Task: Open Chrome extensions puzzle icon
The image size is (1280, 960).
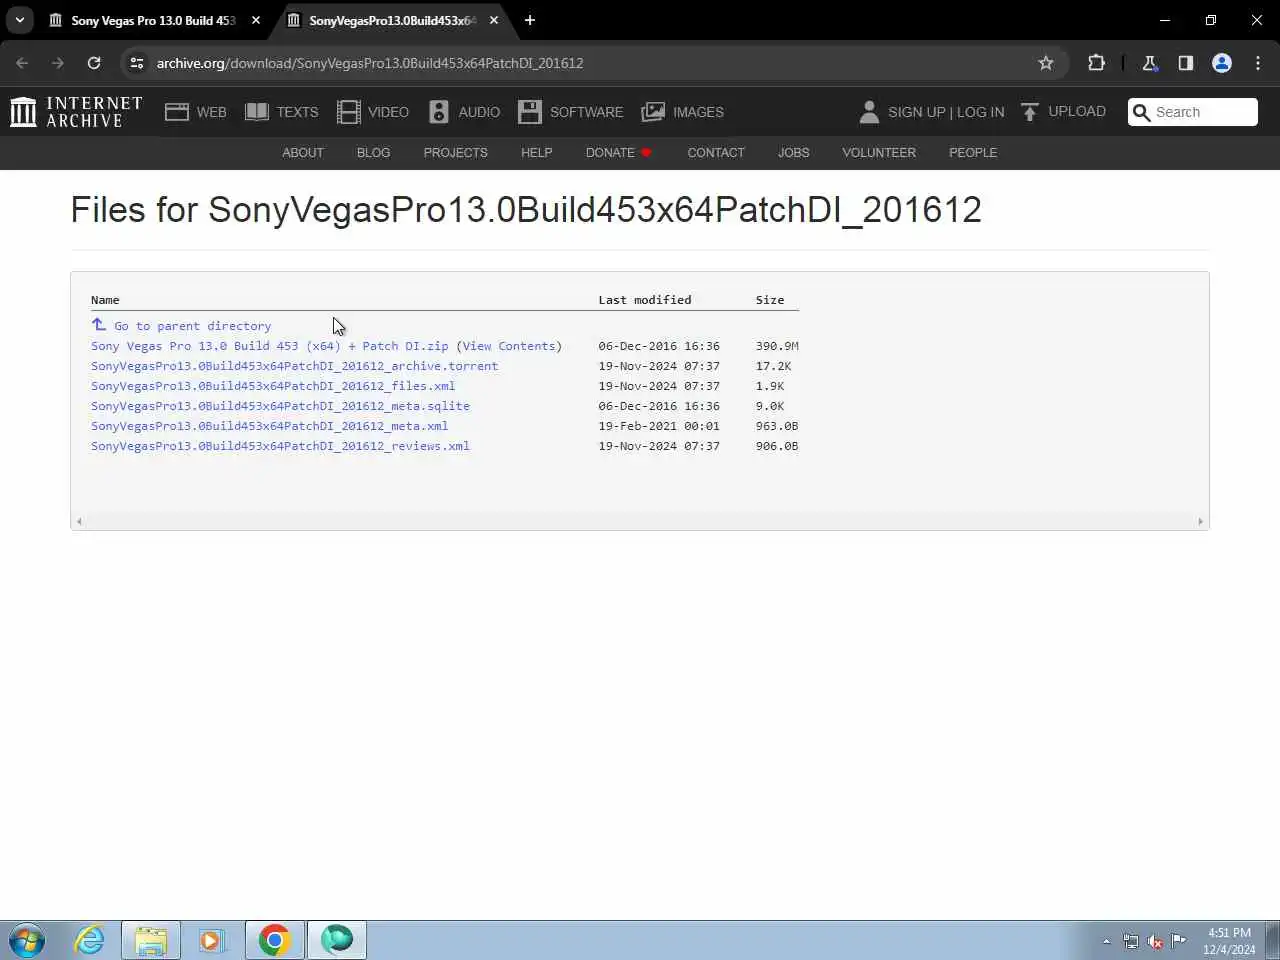Action: click(x=1096, y=63)
